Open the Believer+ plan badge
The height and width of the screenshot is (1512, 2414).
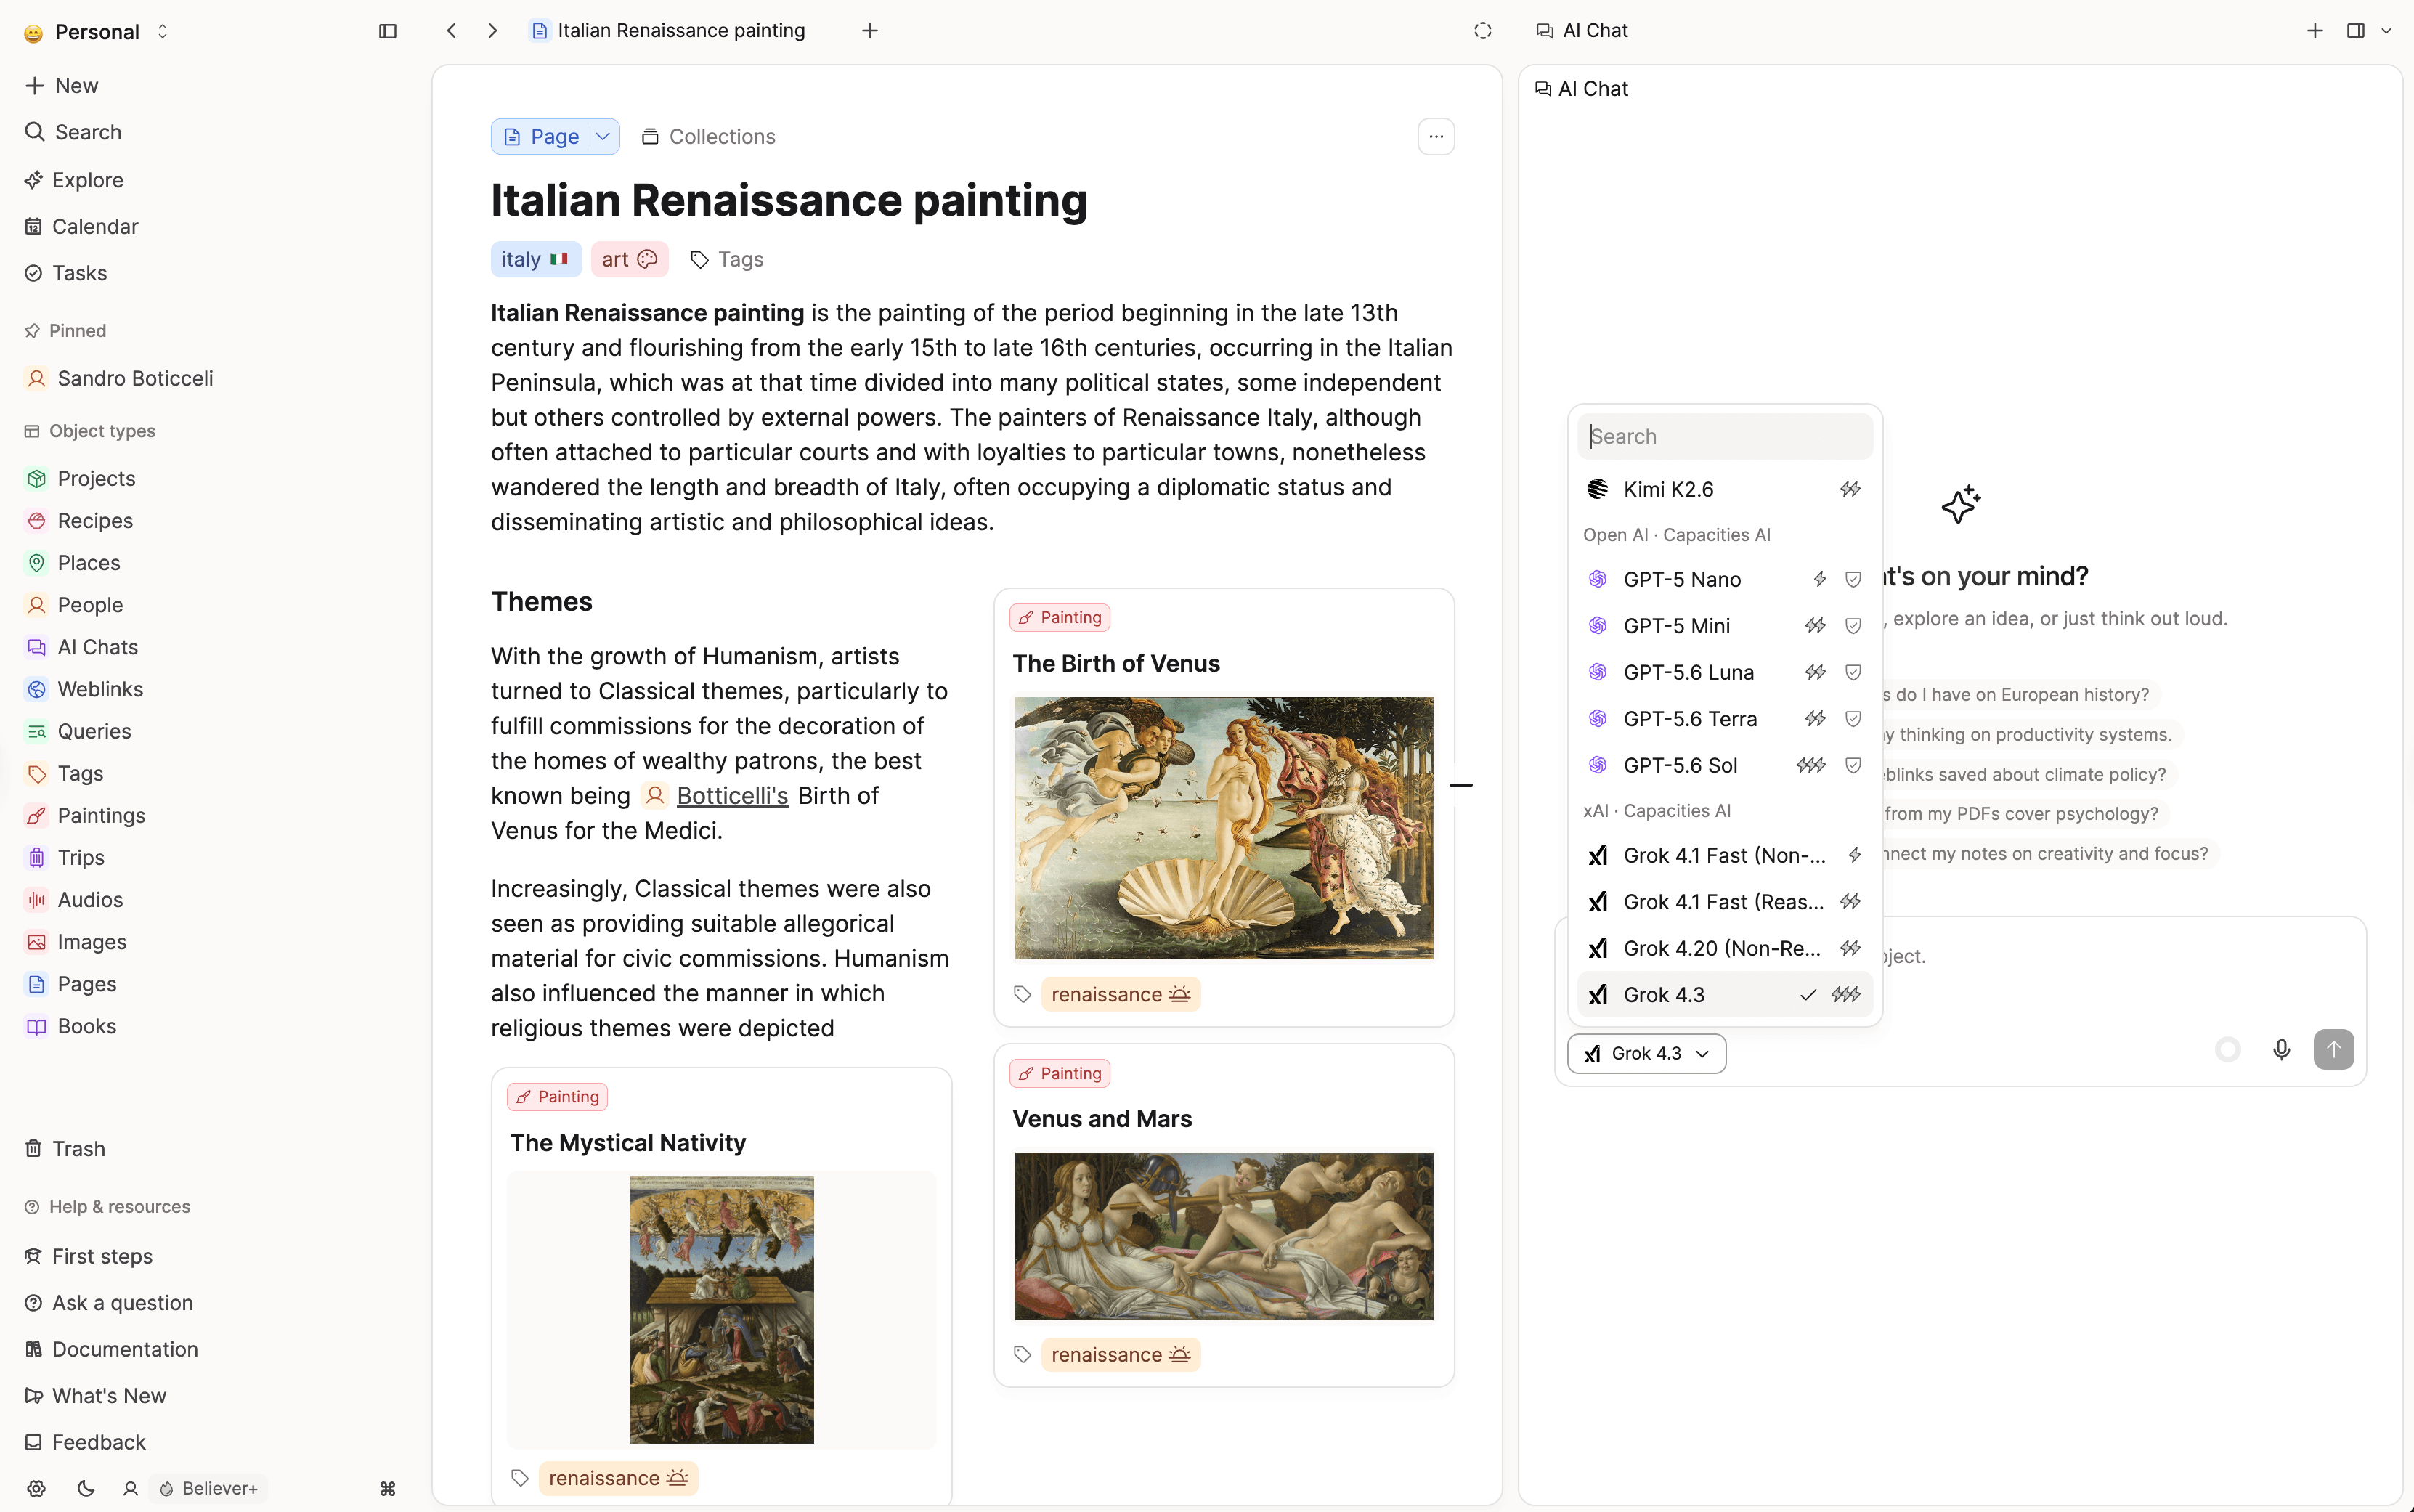208,1489
